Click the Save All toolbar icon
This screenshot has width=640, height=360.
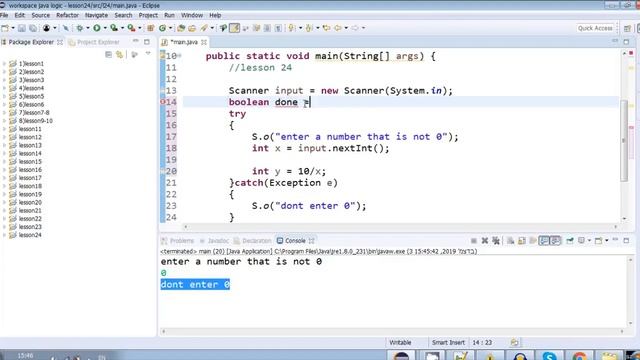33,28
